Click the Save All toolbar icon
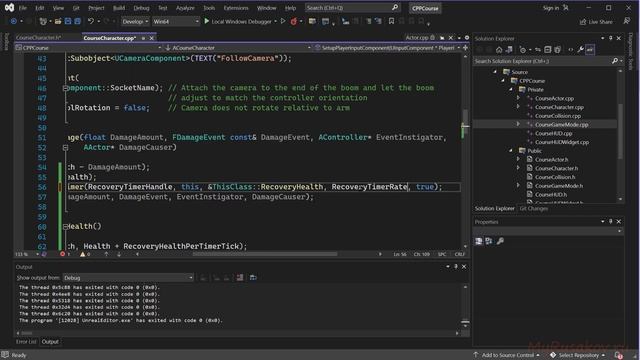 (77, 21)
